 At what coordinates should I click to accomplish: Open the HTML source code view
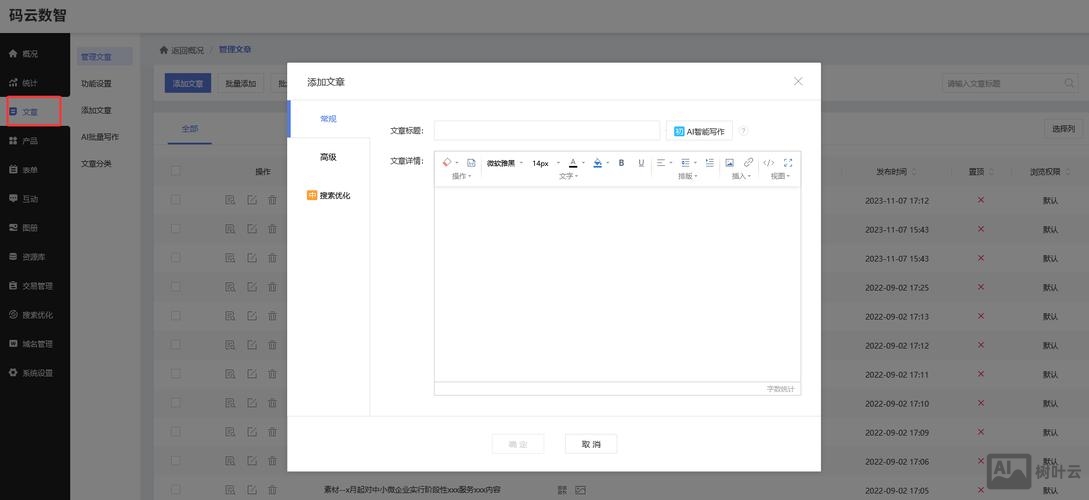pyautogui.click(x=768, y=163)
